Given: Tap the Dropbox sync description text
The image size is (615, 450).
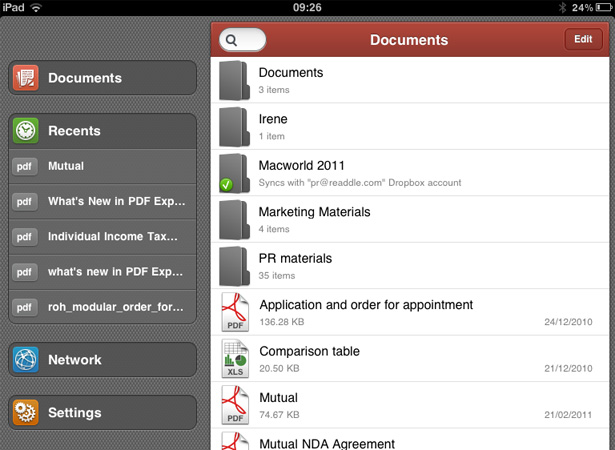Looking at the screenshot, I should pyautogui.click(x=360, y=183).
